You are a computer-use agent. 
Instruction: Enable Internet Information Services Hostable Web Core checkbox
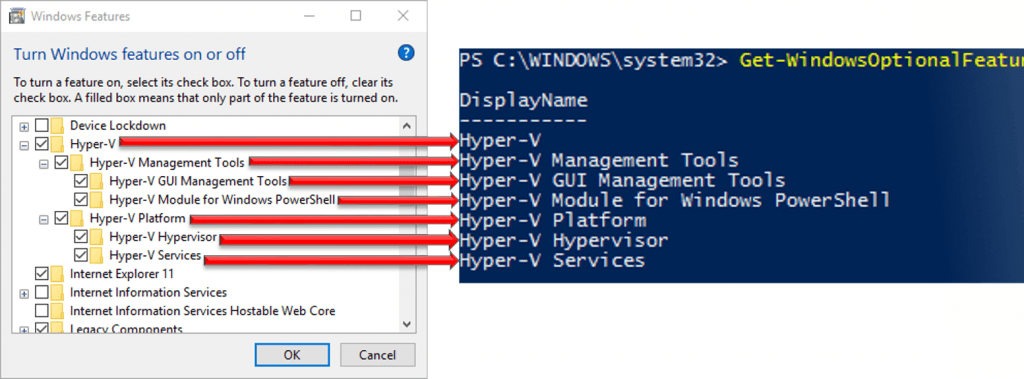point(42,311)
